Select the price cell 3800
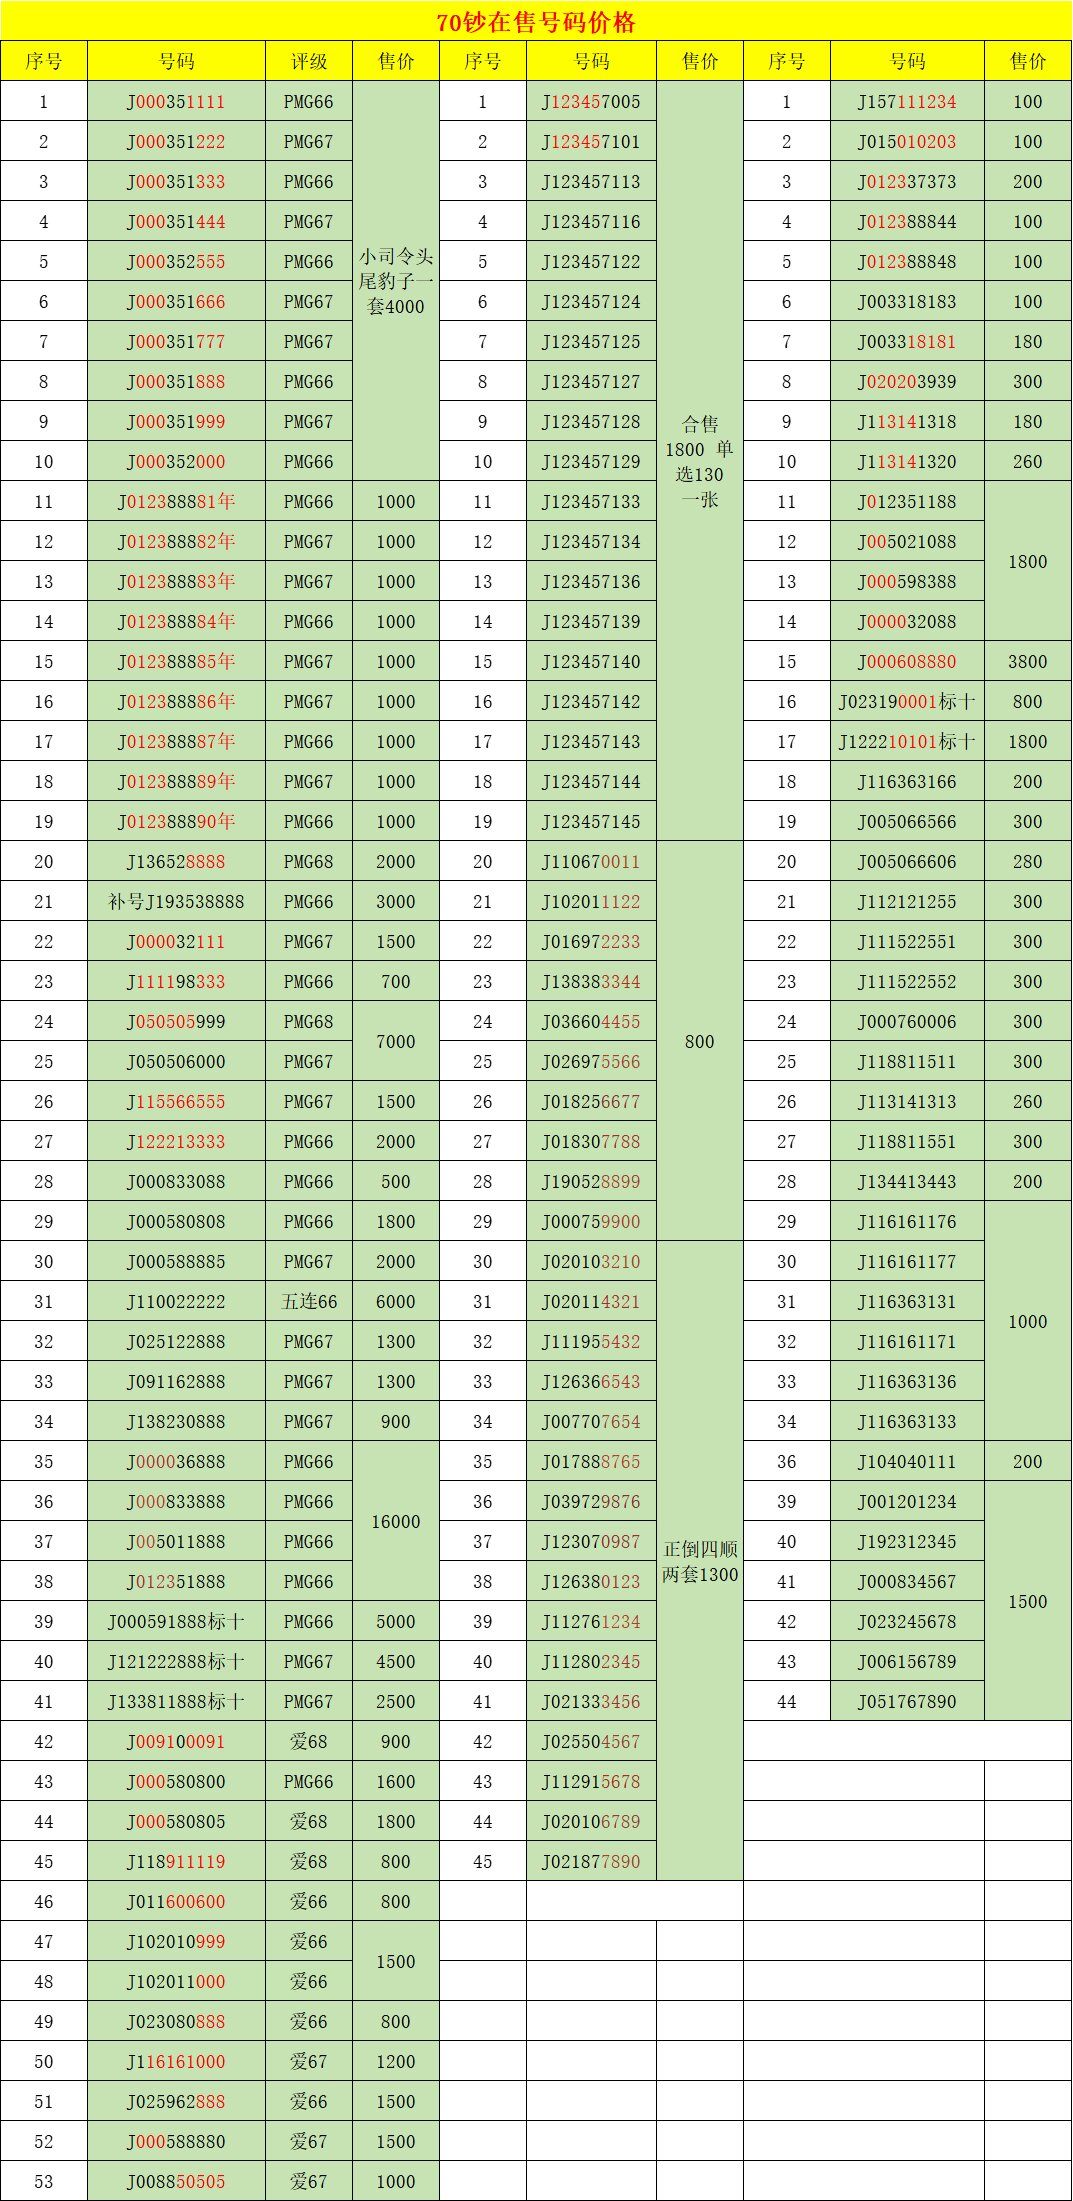Image resolution: width=1073 pixels, height=2201 pixels. coord(1027,662)
